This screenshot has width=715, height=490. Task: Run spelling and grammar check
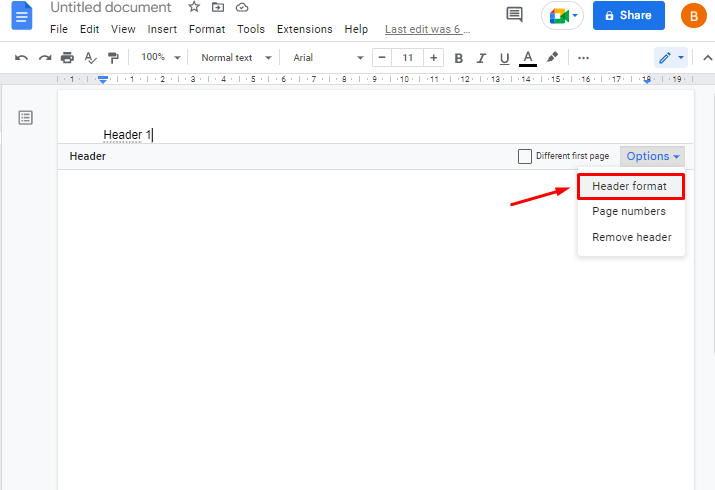tap(90, 58)
